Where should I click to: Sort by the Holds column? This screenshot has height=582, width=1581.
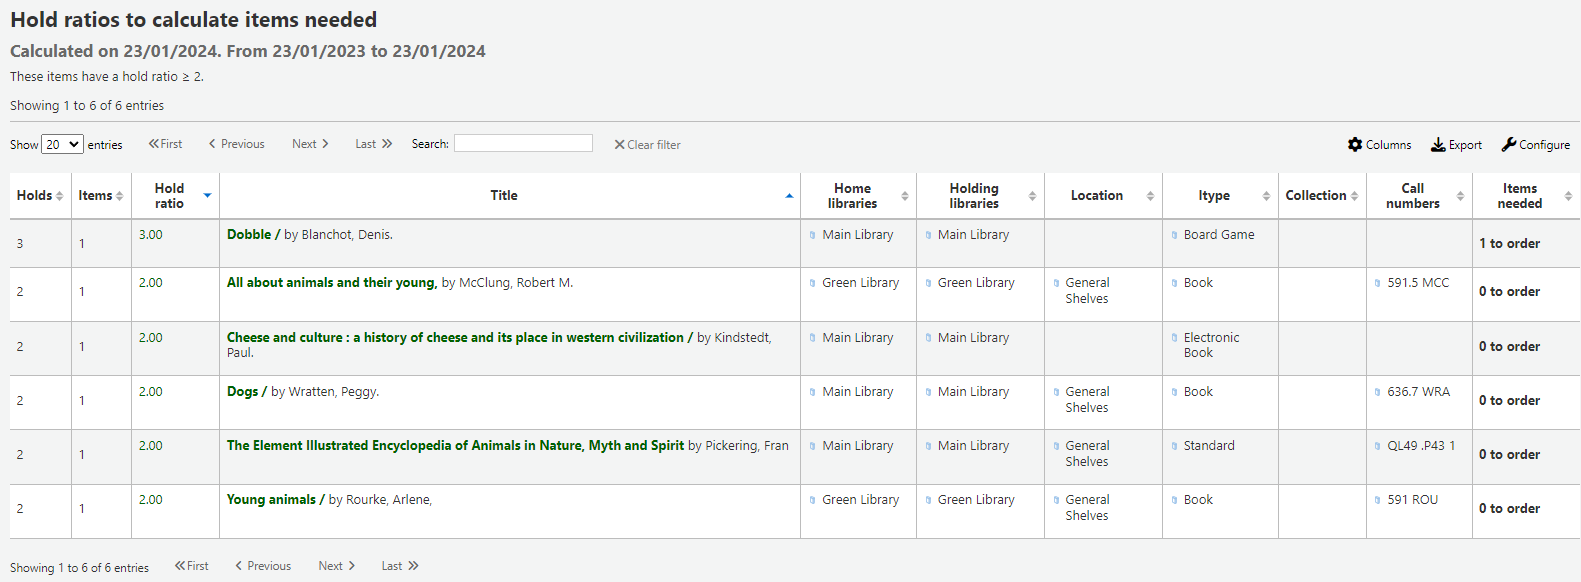(x=40, y=196)
